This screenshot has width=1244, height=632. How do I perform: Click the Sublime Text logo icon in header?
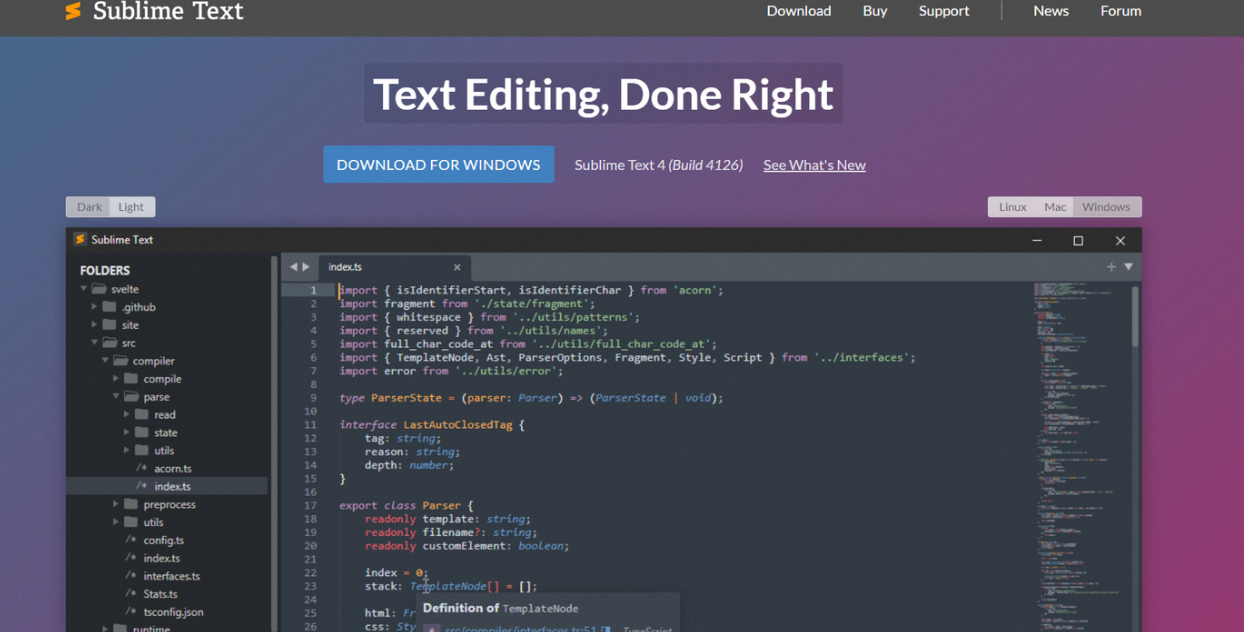[73, 11]
